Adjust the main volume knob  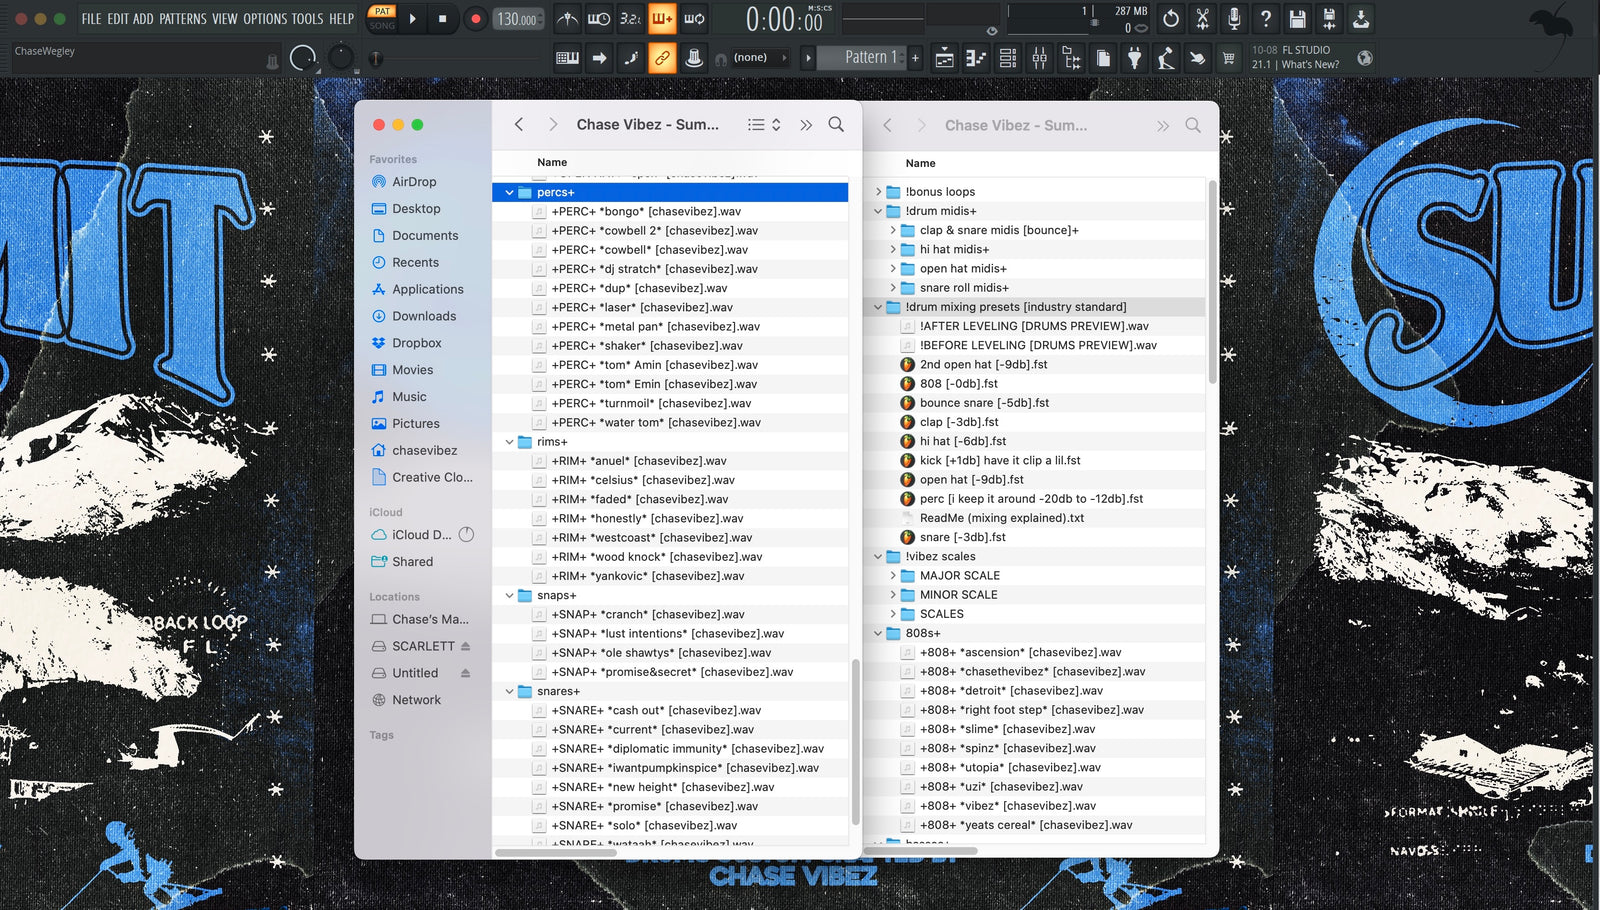[303, 58]
